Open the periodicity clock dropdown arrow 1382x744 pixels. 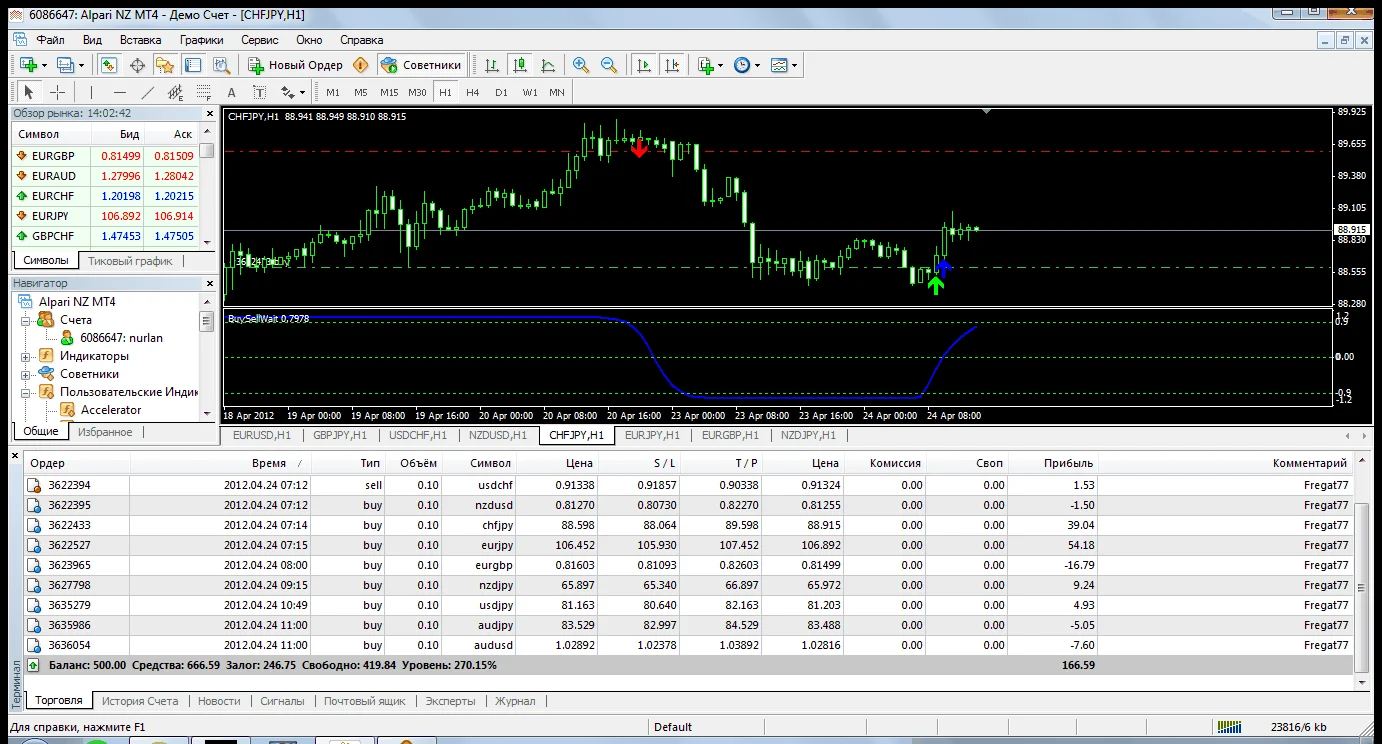[x=757, y=66]
